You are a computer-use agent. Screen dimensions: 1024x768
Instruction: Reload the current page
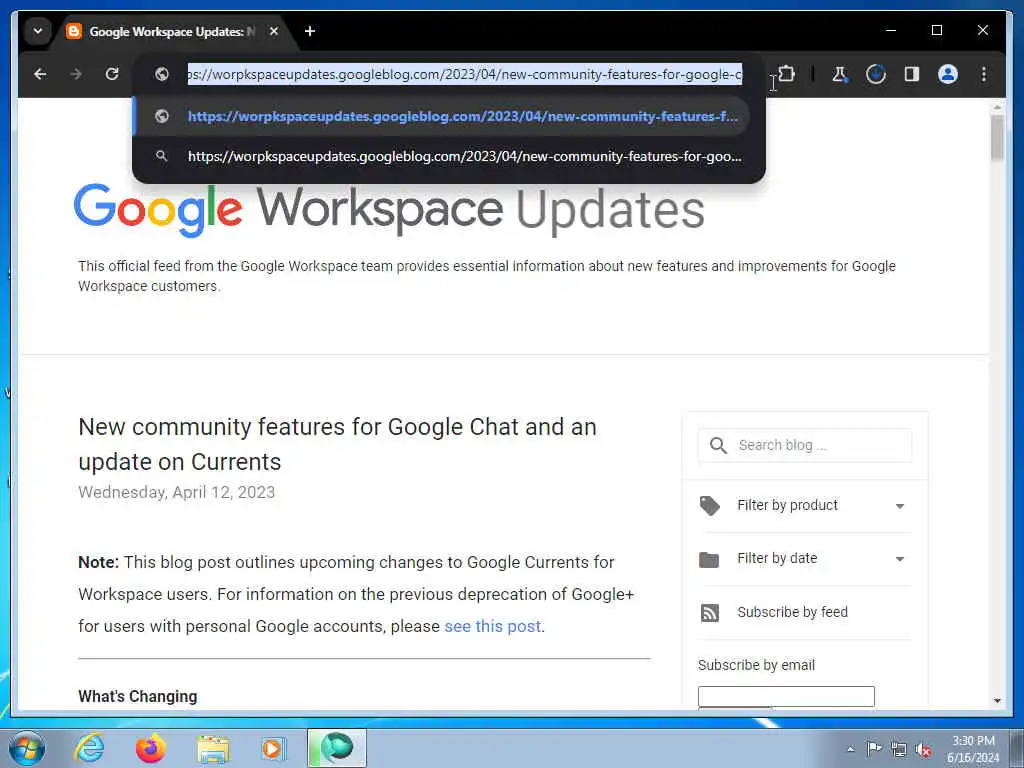click(x=112, y=74)
